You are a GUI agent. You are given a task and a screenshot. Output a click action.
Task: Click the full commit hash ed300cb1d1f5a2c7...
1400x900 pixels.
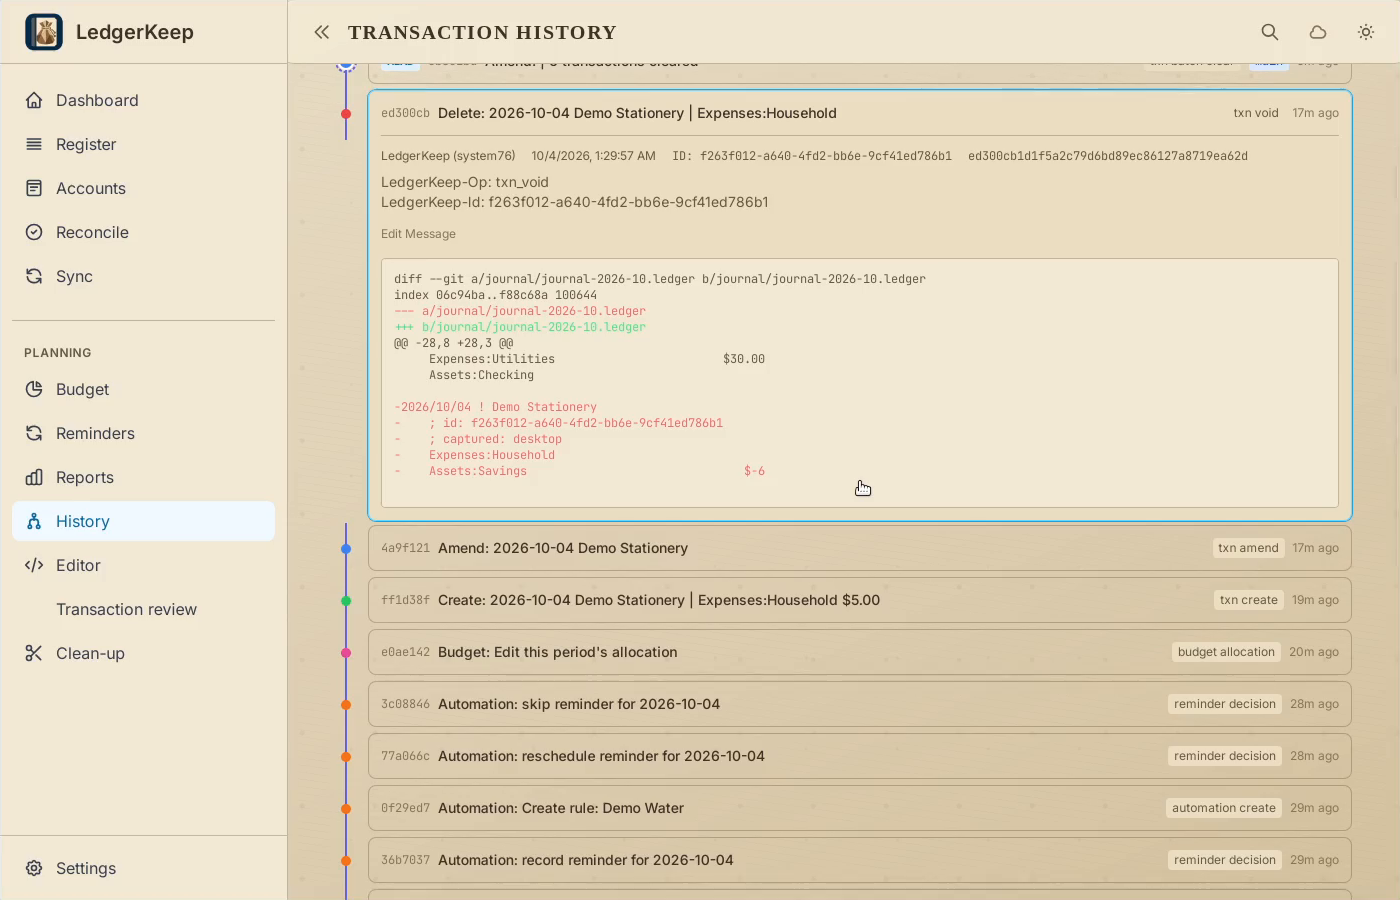point(1108,156)
